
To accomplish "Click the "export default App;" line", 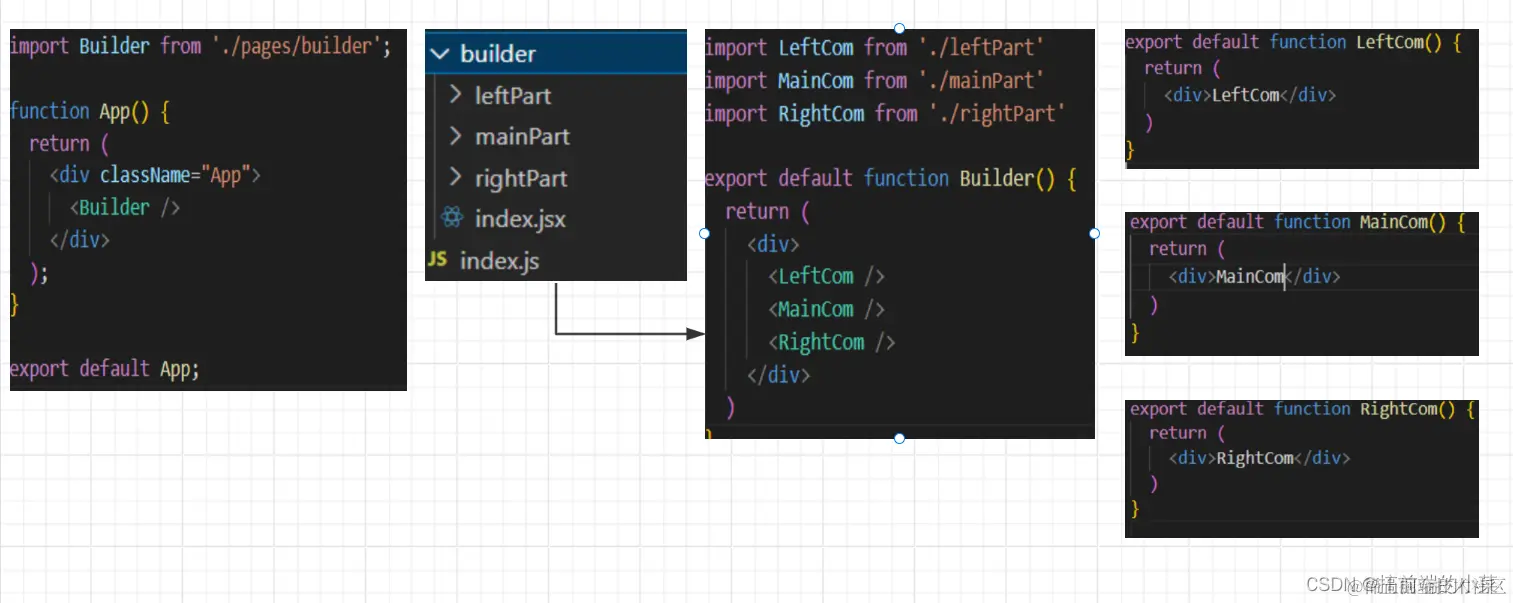I will pos(105,368).
